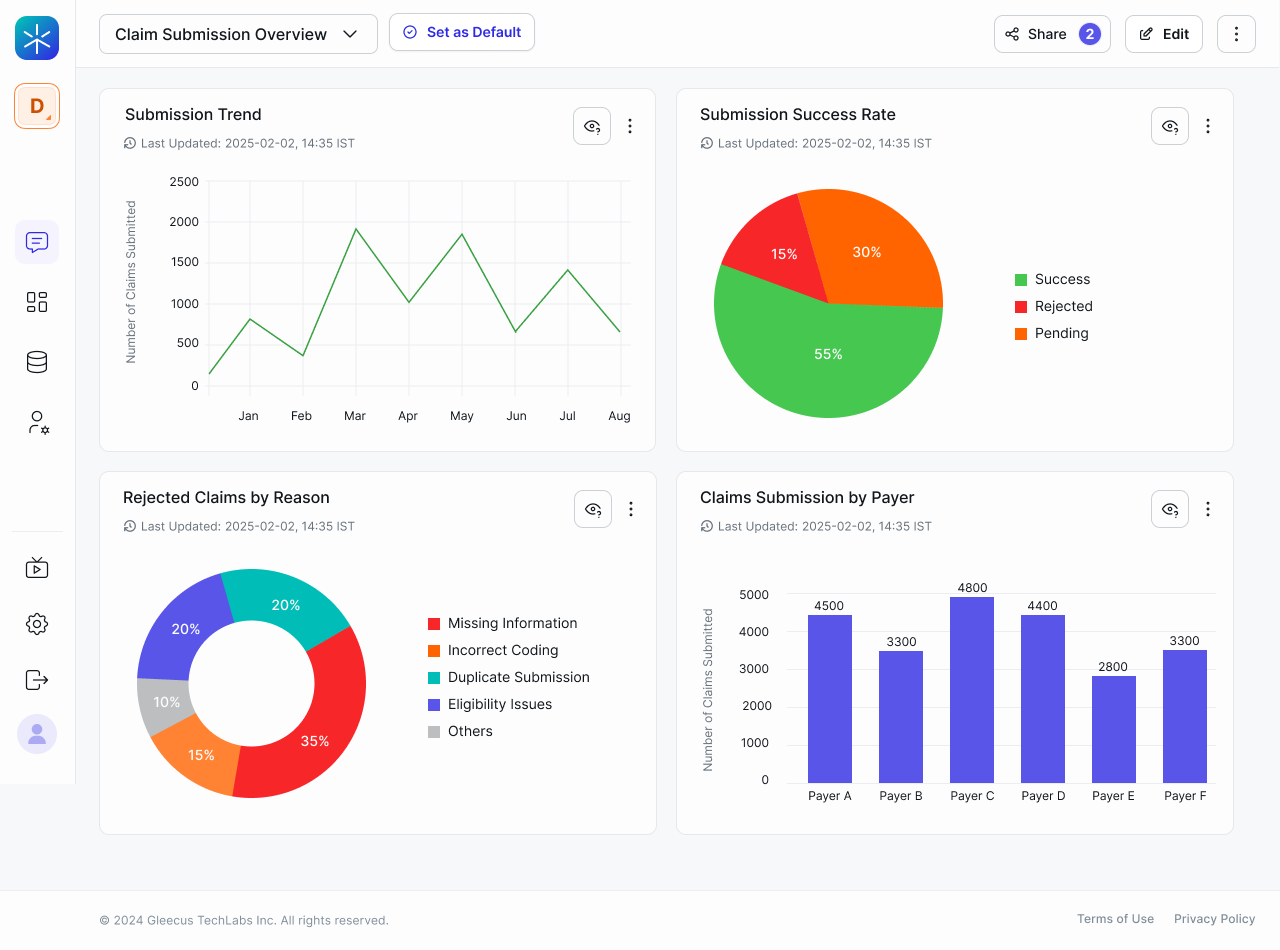Open the workspace switcher labeled D
The image size is (1280, 950).
coord(37,106)
